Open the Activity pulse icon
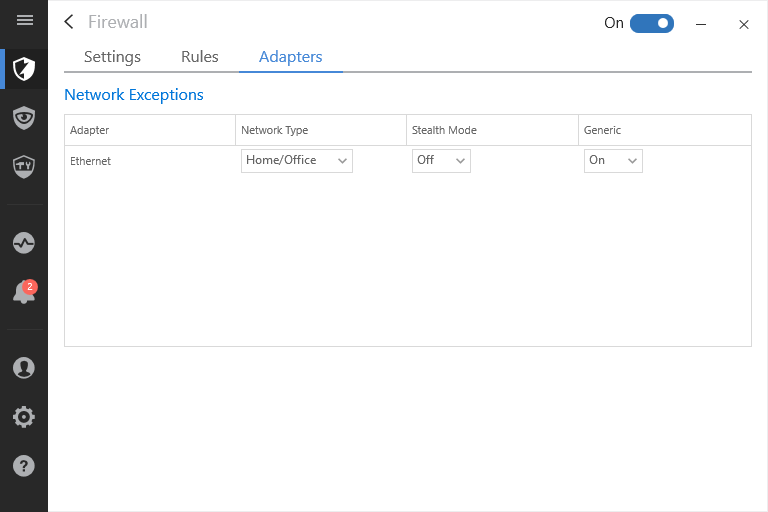Screen dimensions: 768x512 tap(24, 243)
